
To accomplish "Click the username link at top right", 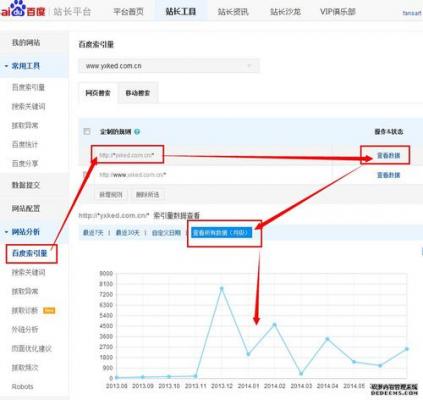I will [413, 13].
